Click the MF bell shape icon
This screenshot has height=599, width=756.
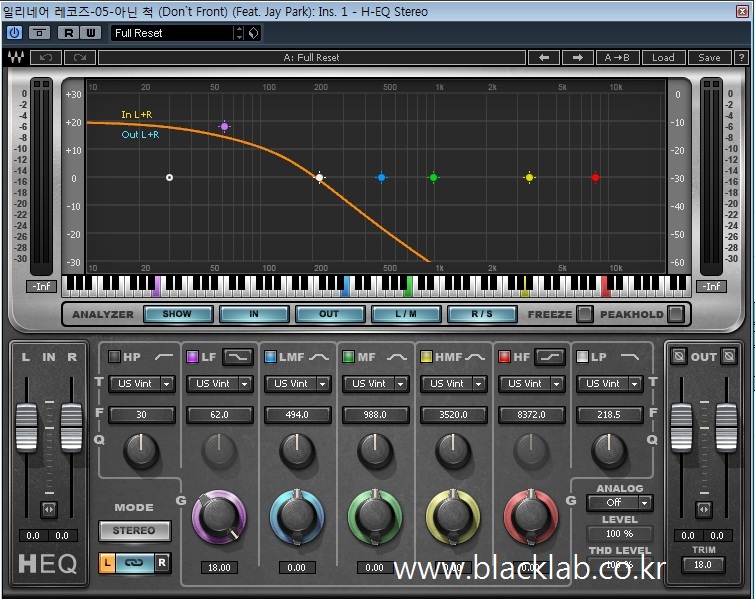pyautogui.click(x=396, y=357)
